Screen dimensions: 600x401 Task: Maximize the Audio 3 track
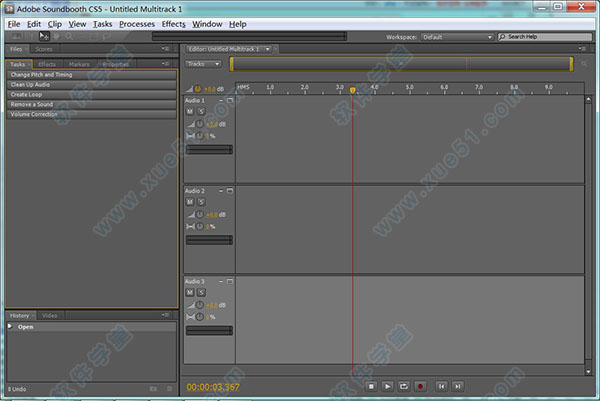tap(230, 281)
